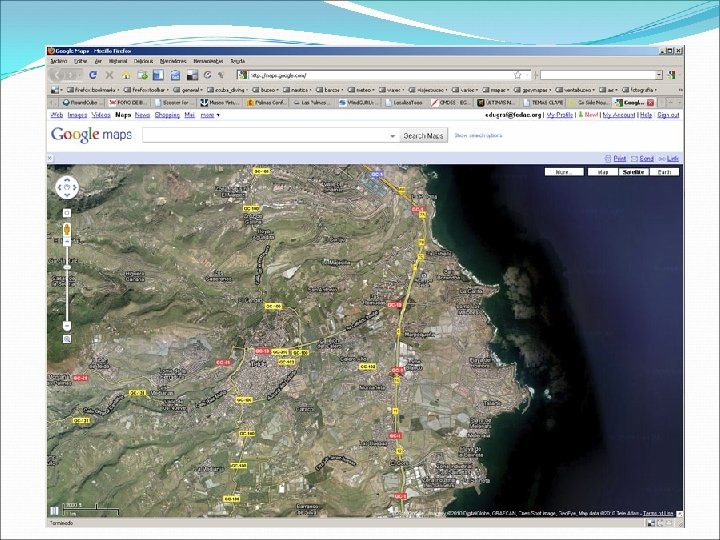Click the Google search engine icon in search bar
This screenshot has width=720, height=540.
[672, 75]
